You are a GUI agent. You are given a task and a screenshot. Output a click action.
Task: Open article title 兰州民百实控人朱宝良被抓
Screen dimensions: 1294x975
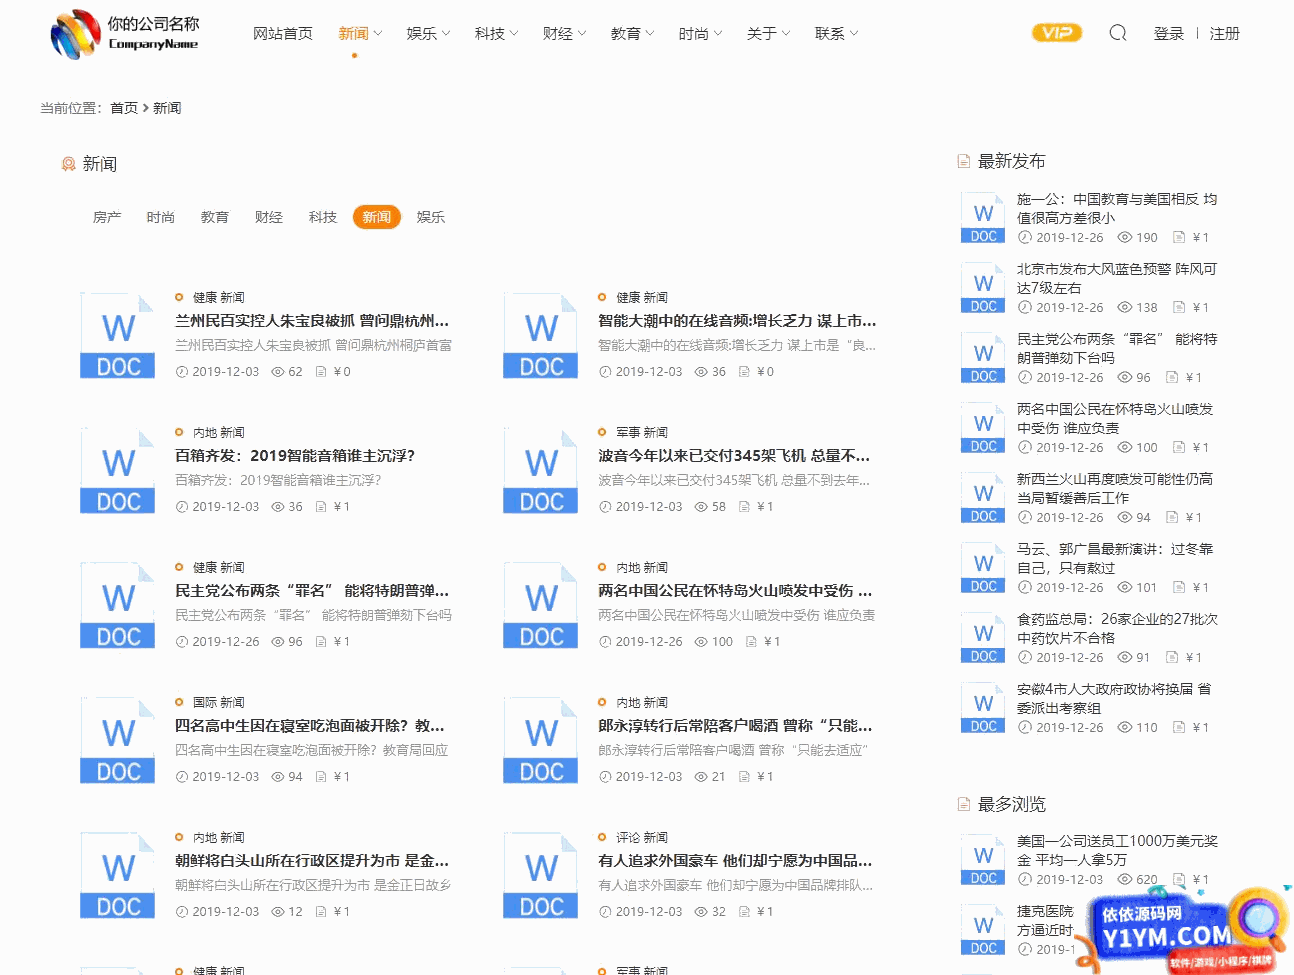pyautogui.click(x=312, y=320)
